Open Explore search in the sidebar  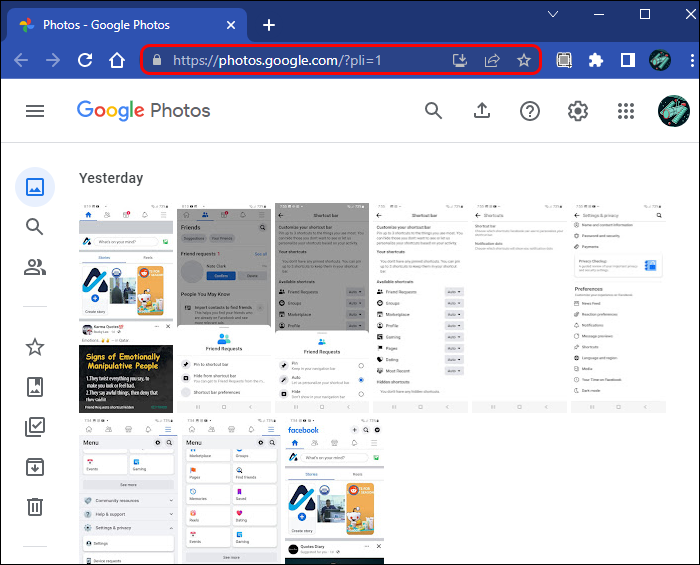tap(35, 227)
